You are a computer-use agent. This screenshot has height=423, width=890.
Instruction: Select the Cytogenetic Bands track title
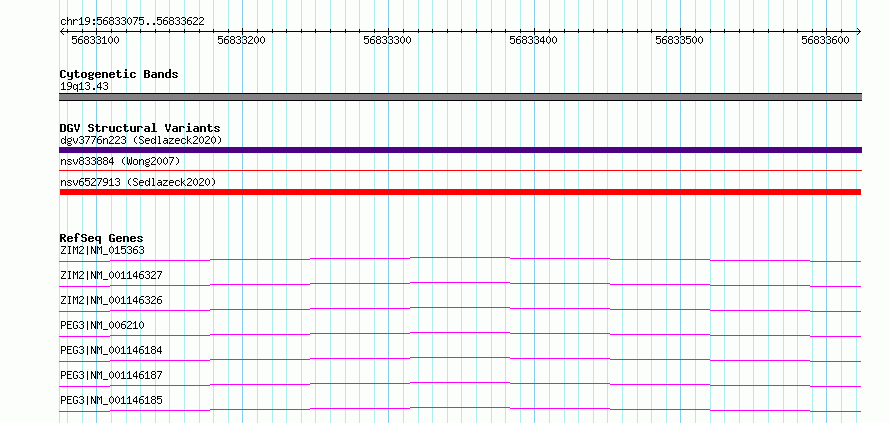pos(119,74)
